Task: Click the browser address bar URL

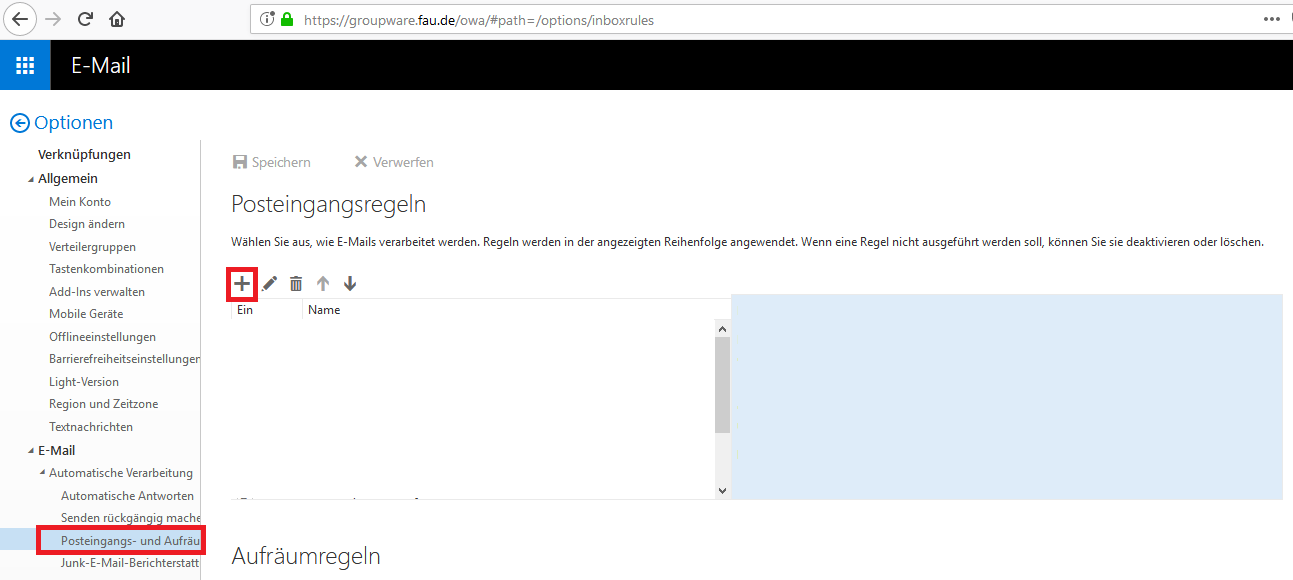Action: click(x=480, y=19)
